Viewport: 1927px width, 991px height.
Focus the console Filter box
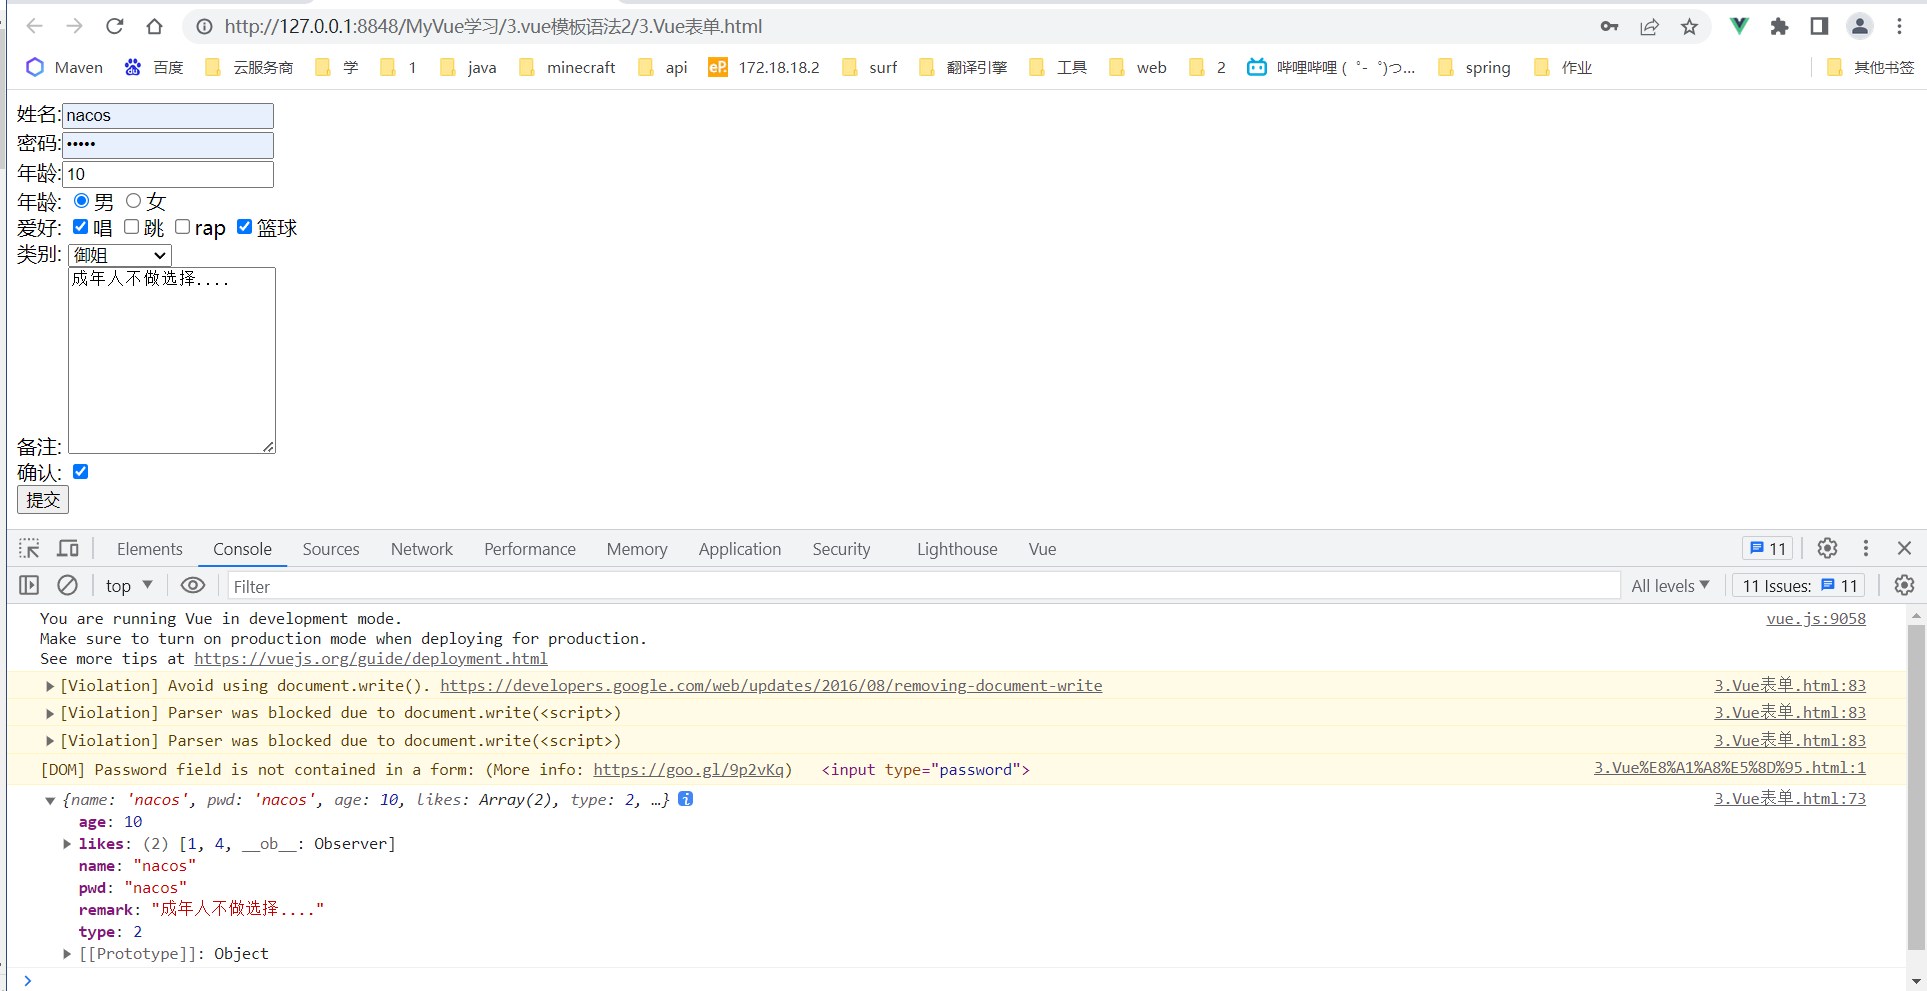pyautogui.click(x=924, y=586)
